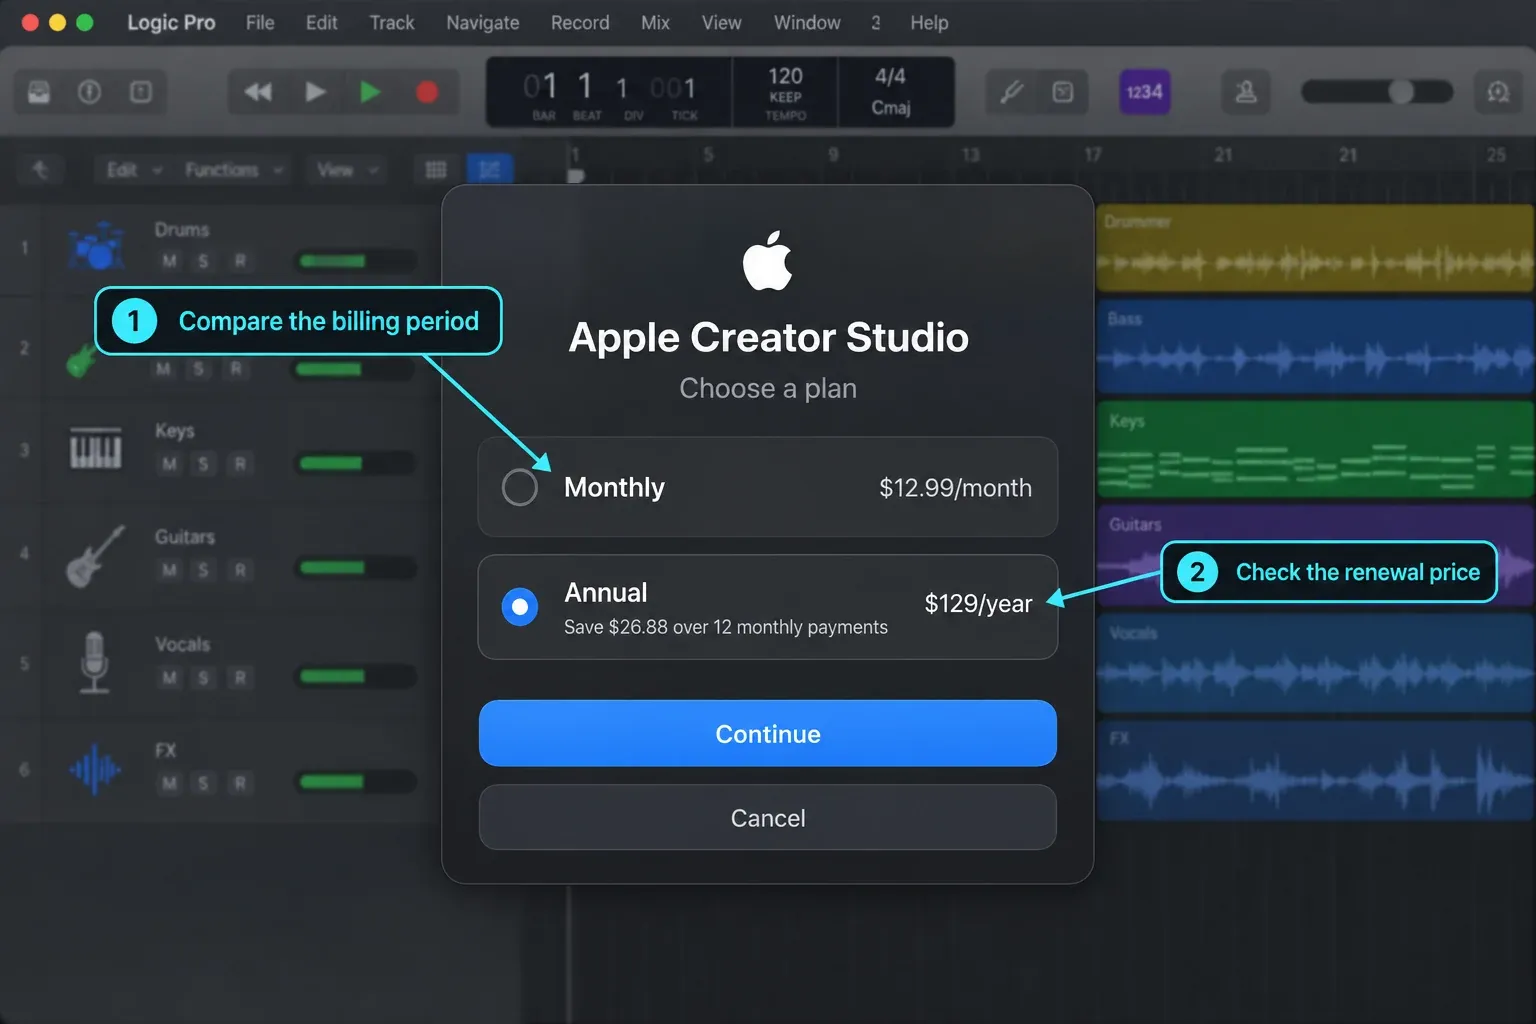Mute the Drums track
The height and width of the screenshot is (1024, 1536).
169,261
